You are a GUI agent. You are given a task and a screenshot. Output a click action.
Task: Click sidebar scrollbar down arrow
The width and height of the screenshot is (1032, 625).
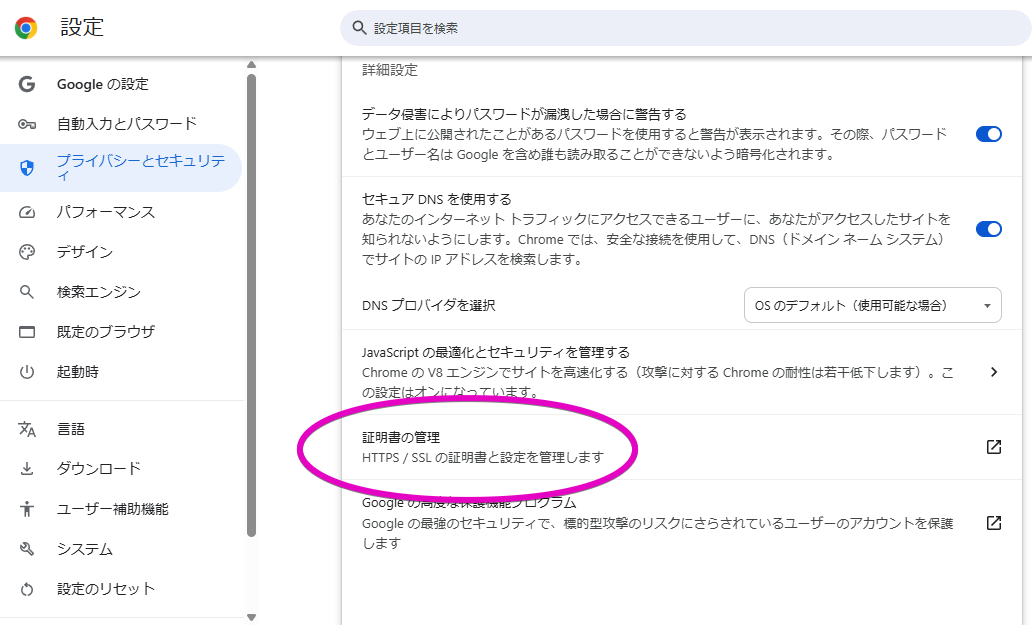pos(251,617)
